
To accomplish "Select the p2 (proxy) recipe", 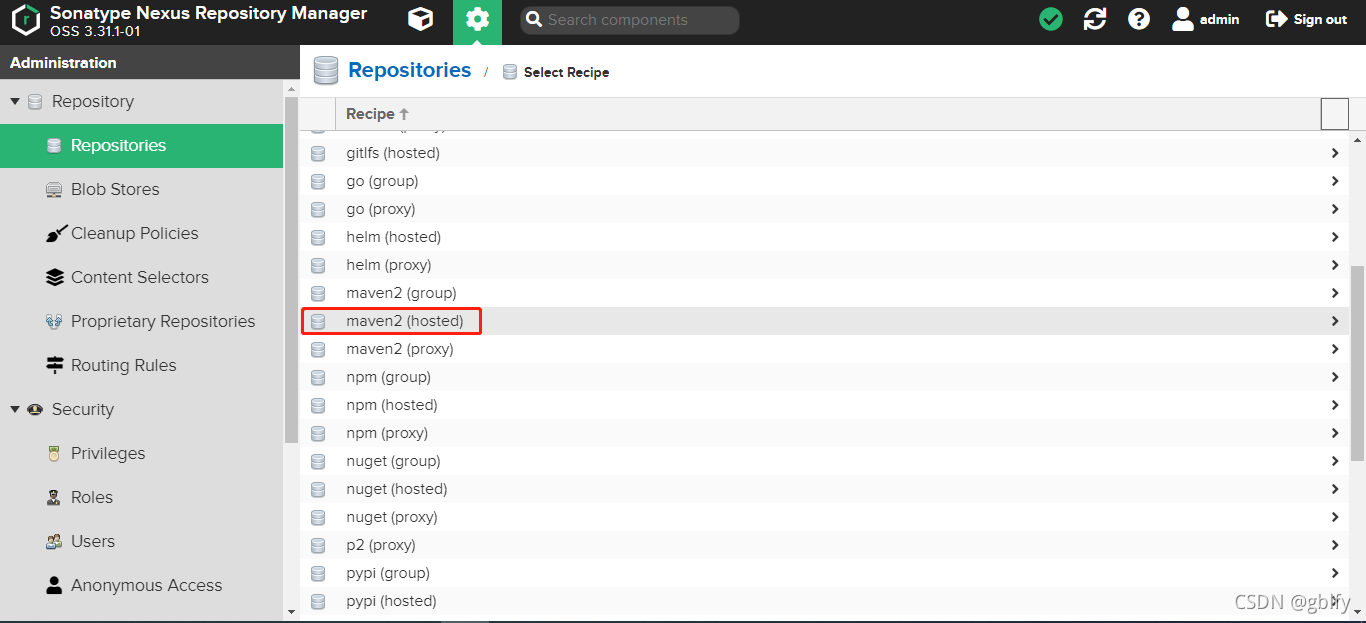I will (825, 545).
